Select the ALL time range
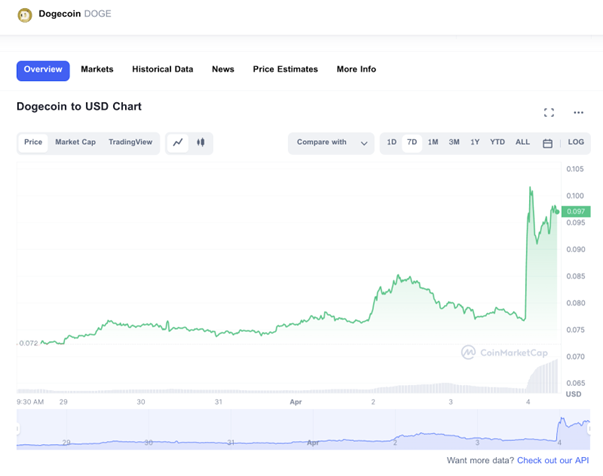This screenshot has width=603, height=476. pos(522,142)
